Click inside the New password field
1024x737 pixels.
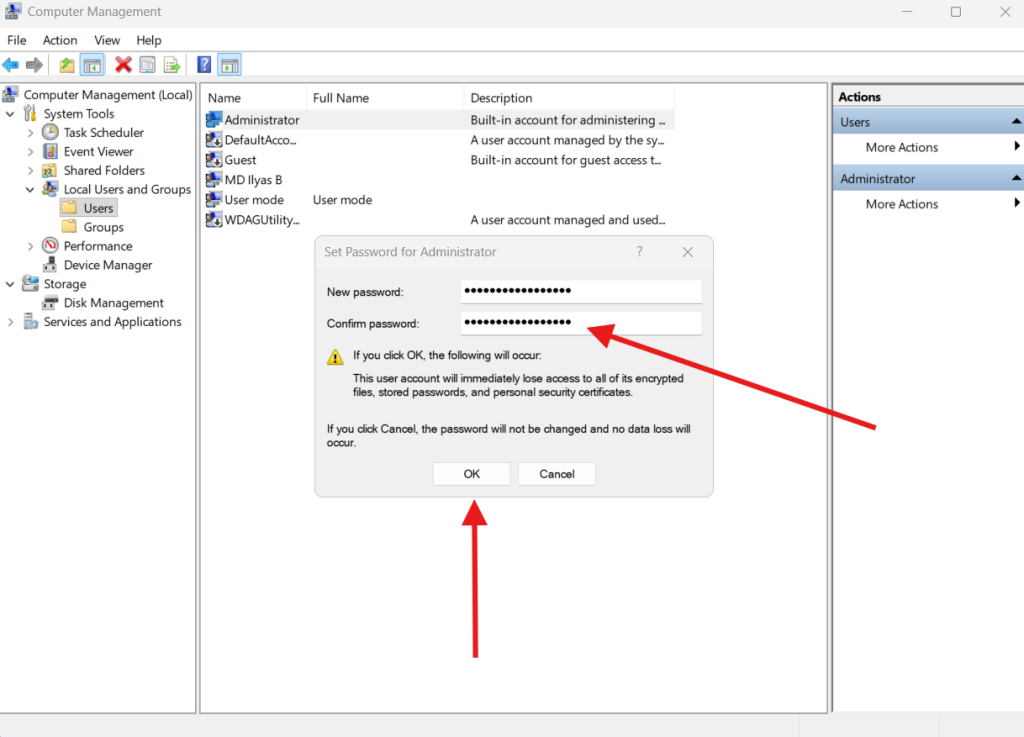(580, 290)
